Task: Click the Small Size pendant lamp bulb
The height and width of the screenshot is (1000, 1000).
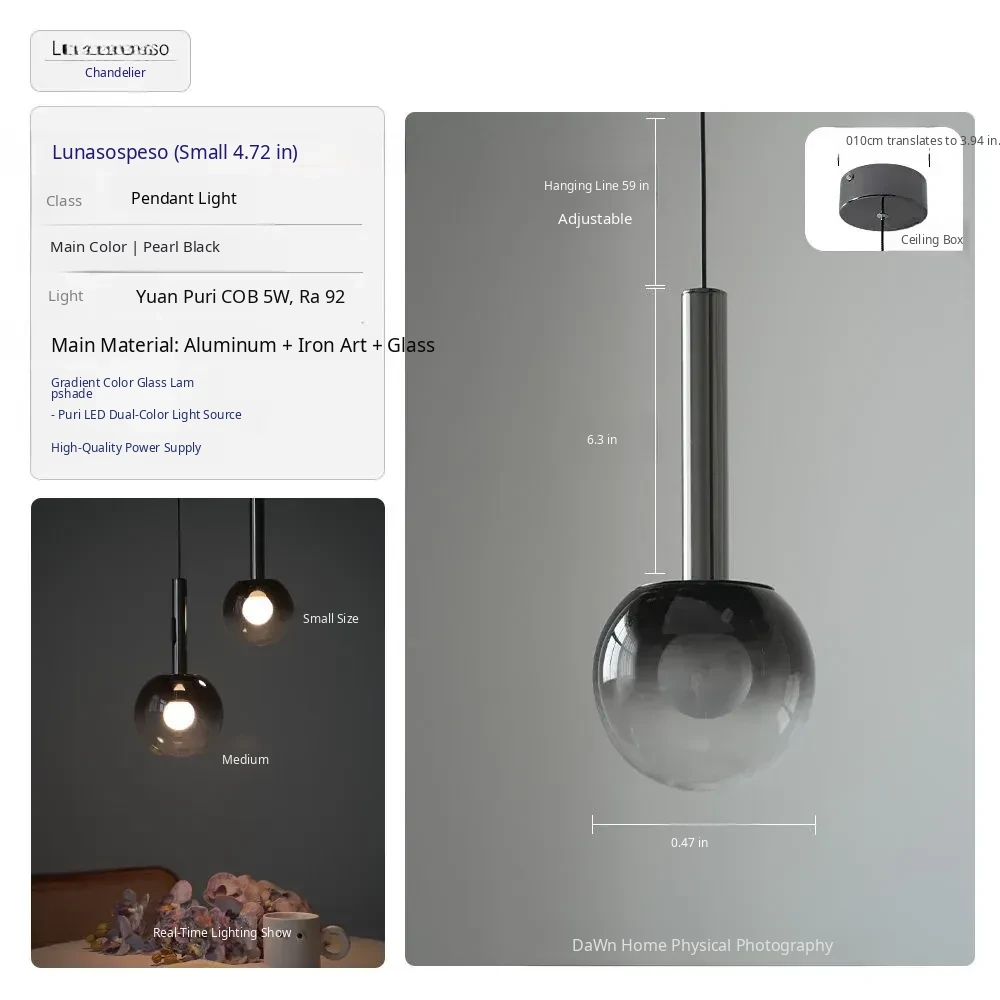Action: click(258, 608)
